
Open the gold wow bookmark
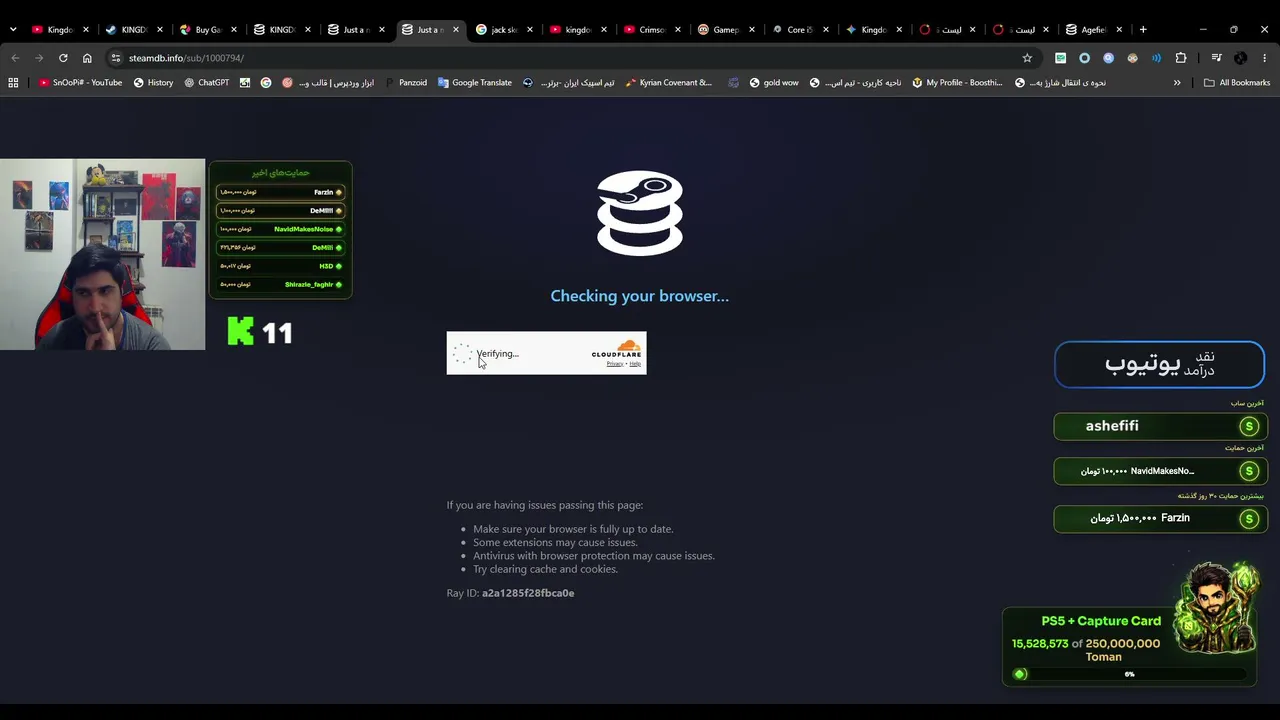point(774,83)
